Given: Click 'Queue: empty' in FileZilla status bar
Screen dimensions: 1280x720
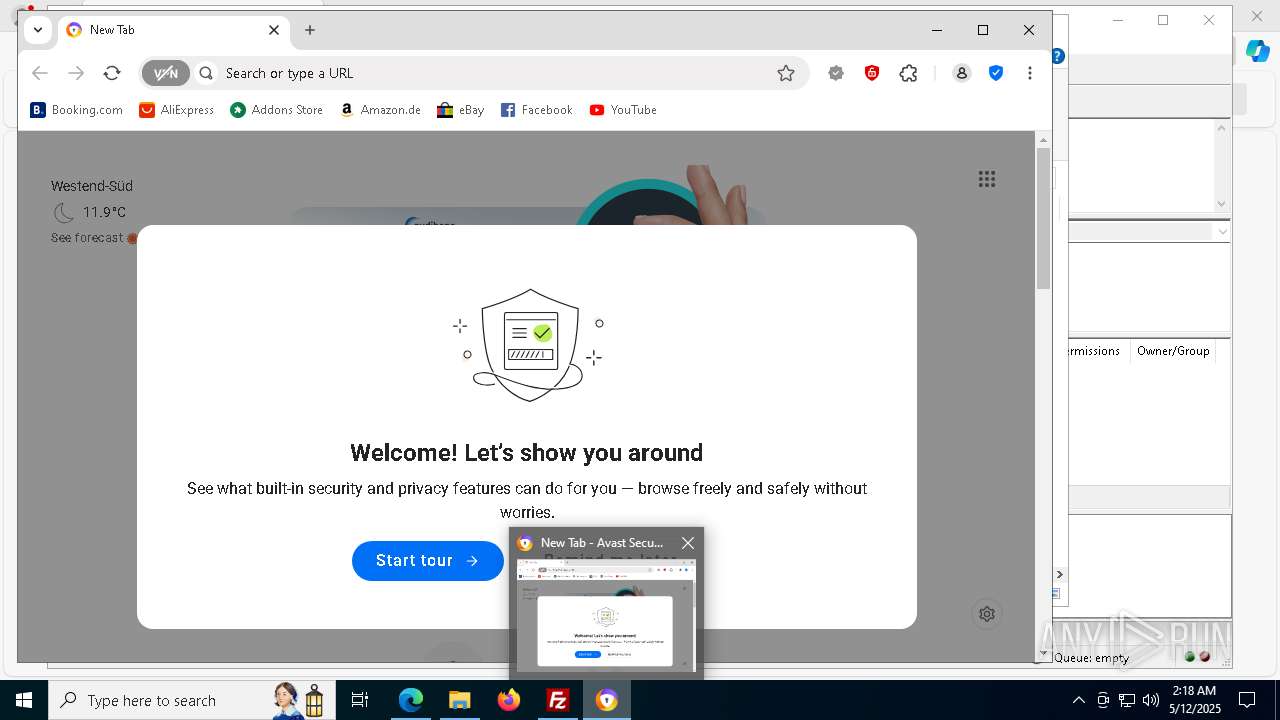Looking at the screenshot, I should (x=1091, y=658).
